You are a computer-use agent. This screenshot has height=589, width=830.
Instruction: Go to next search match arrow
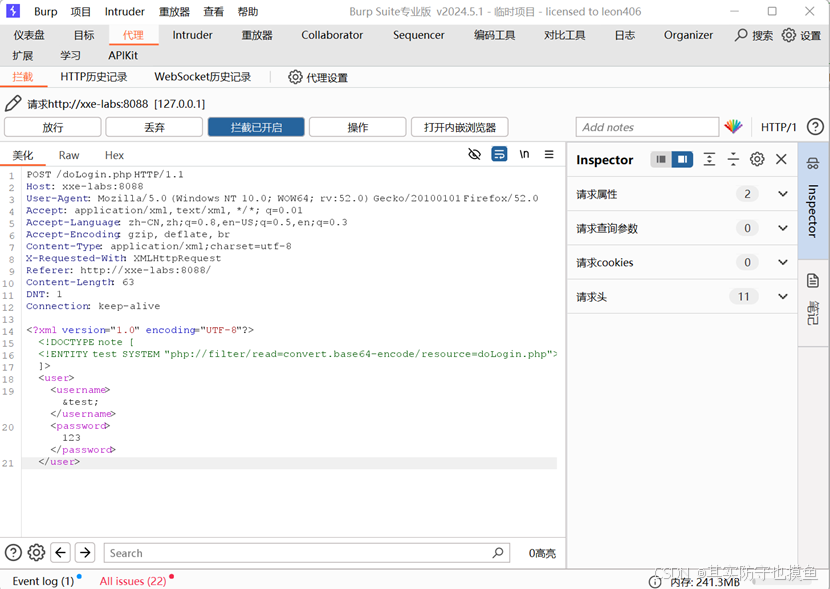85,552
